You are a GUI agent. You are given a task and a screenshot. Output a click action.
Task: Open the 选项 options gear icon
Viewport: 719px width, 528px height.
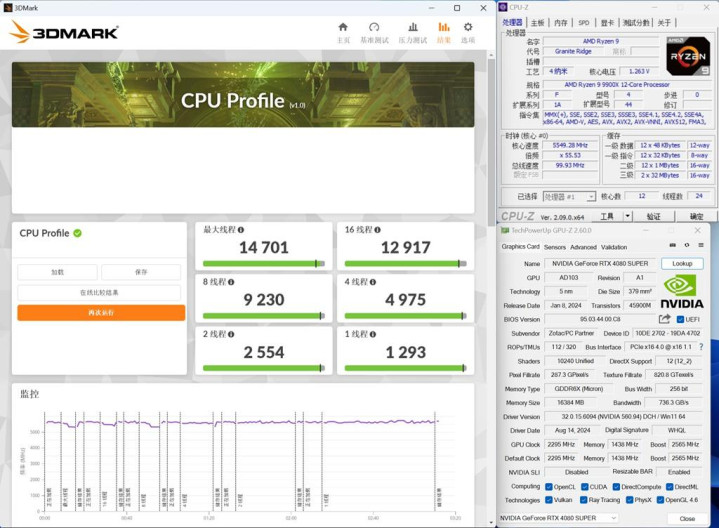[x=468, y=27]
